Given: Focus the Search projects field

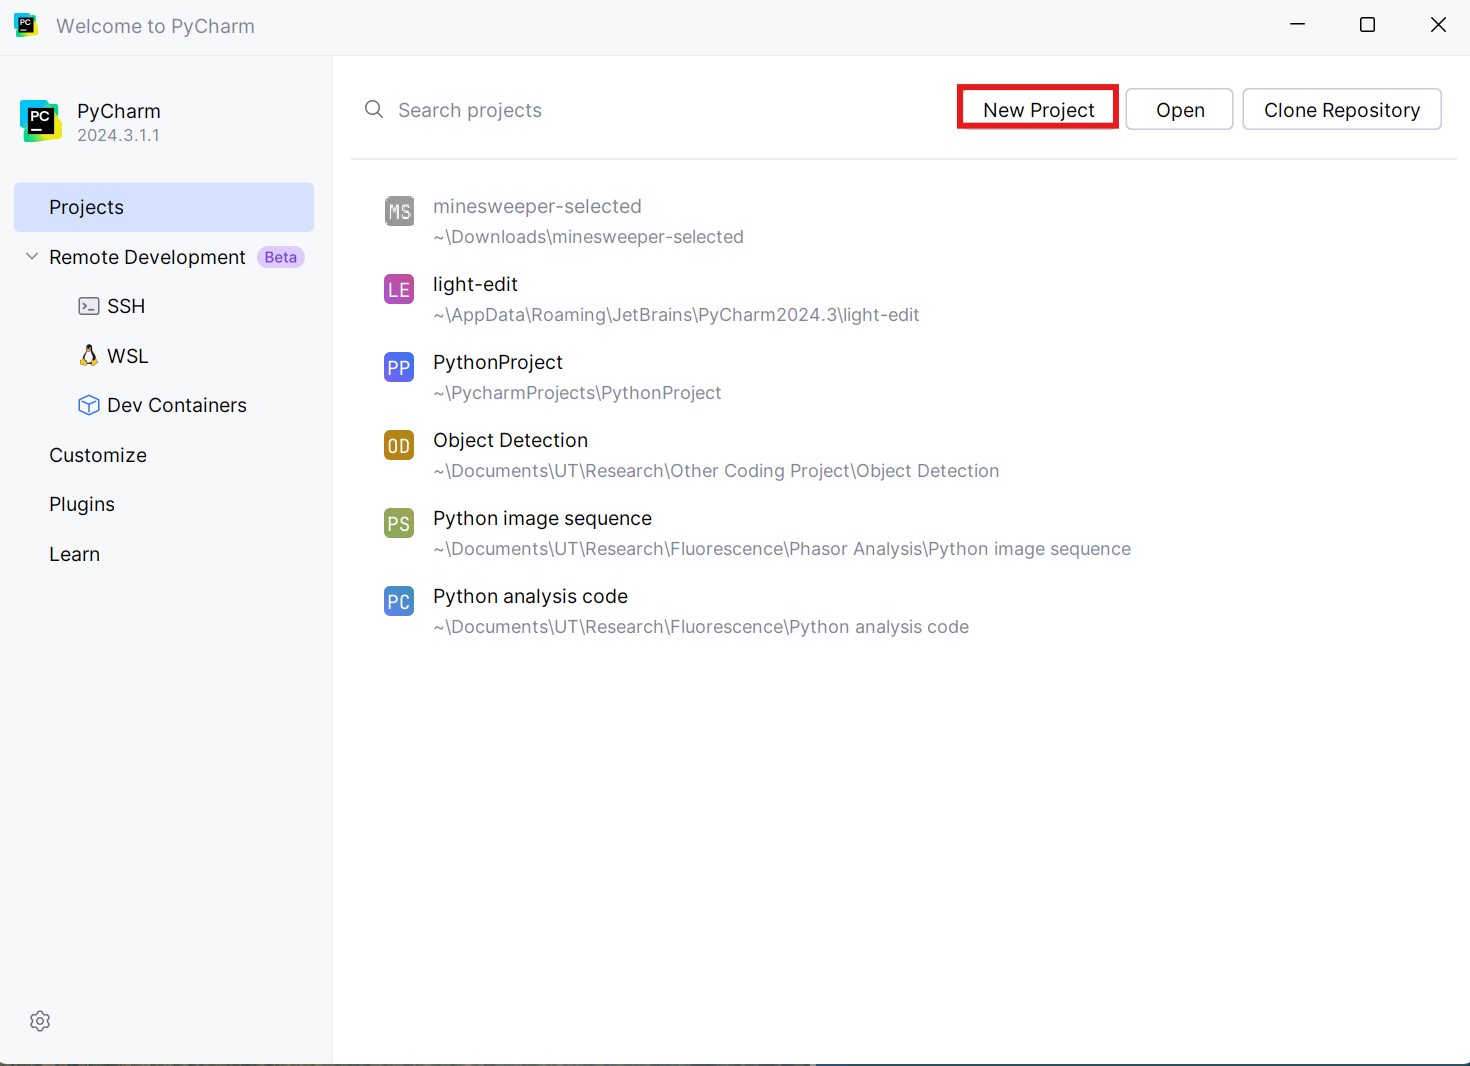Looking at the screenshot, I should 600,110.
